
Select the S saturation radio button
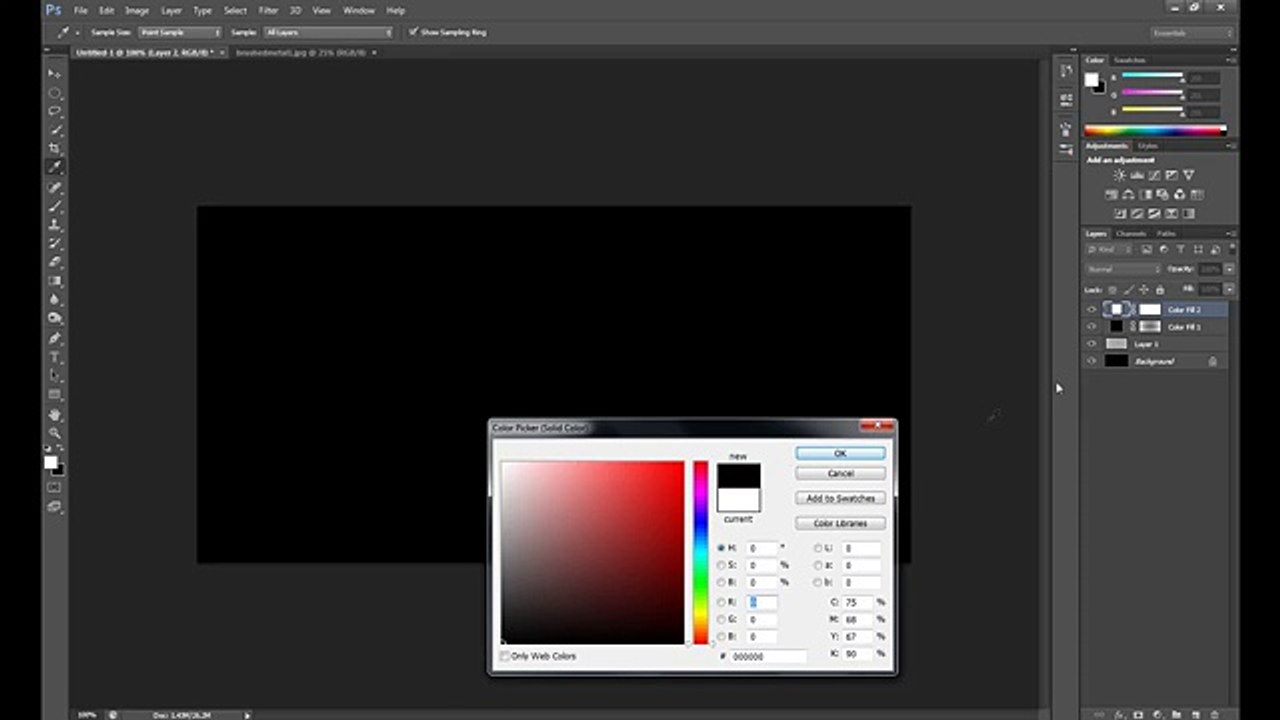tap(722, 565)
